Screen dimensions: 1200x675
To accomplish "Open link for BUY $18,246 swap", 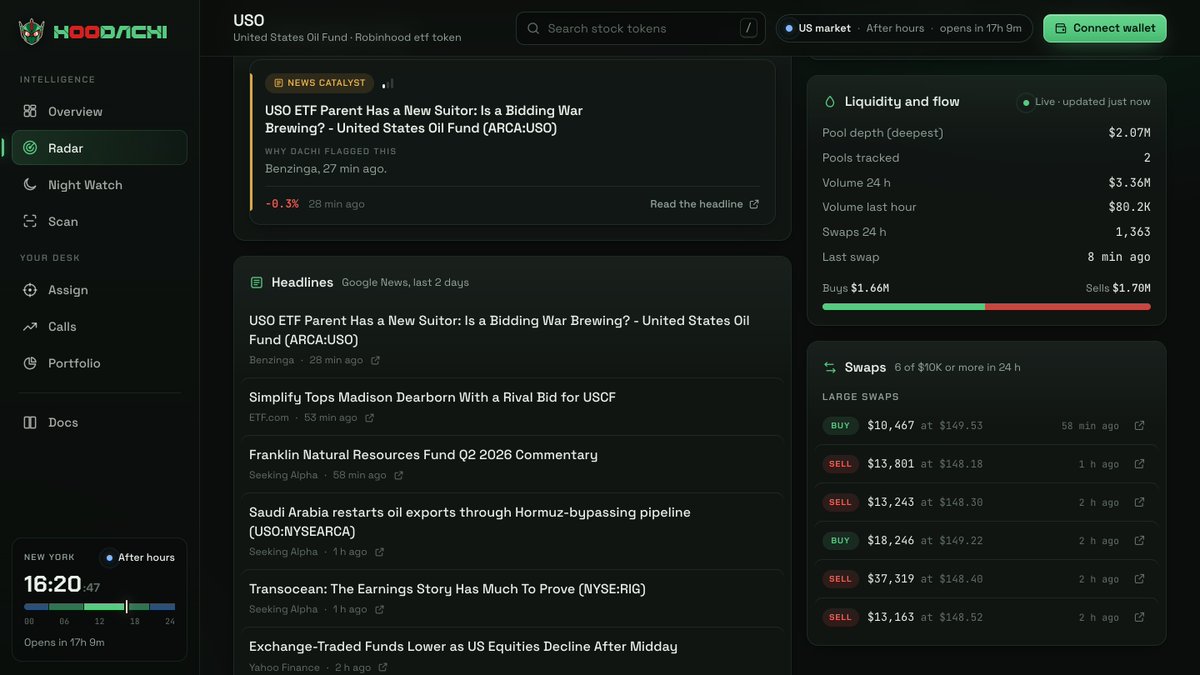I will (1139, 541).
